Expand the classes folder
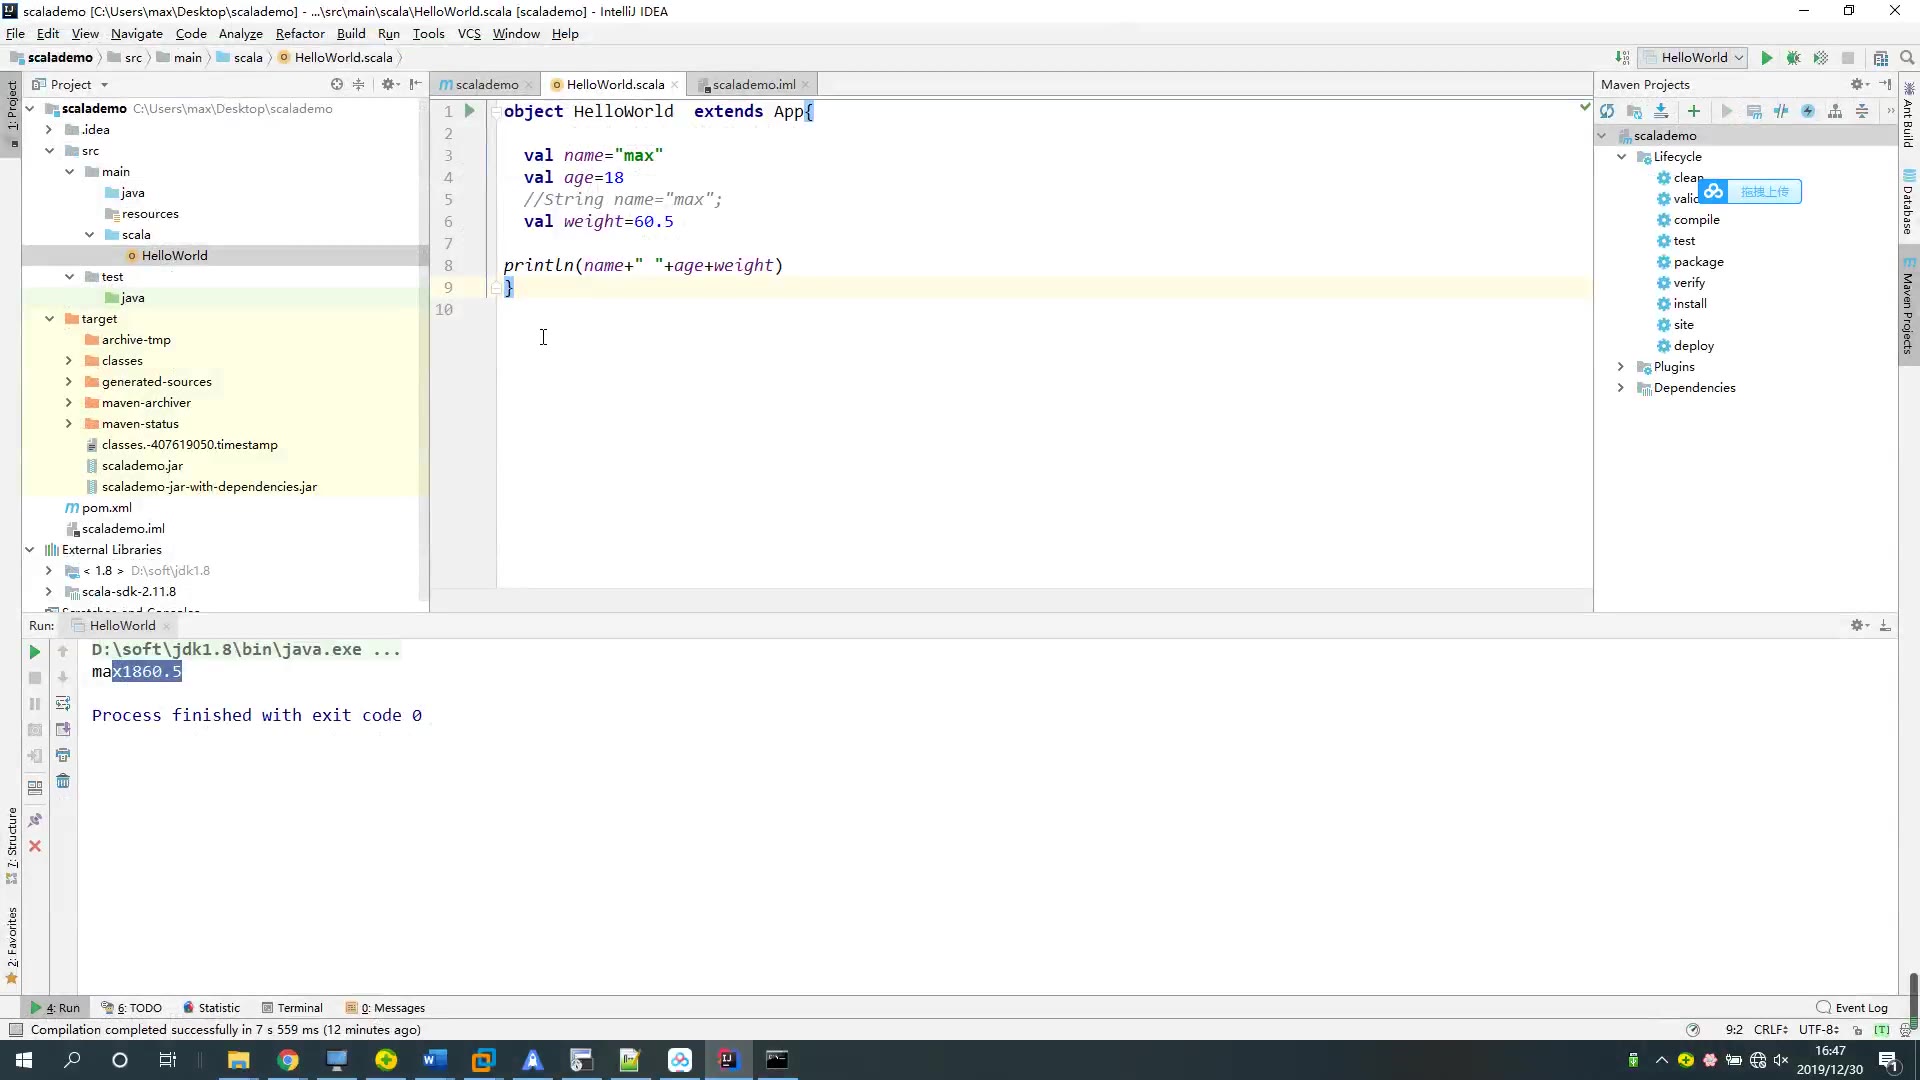 point(68,361)
